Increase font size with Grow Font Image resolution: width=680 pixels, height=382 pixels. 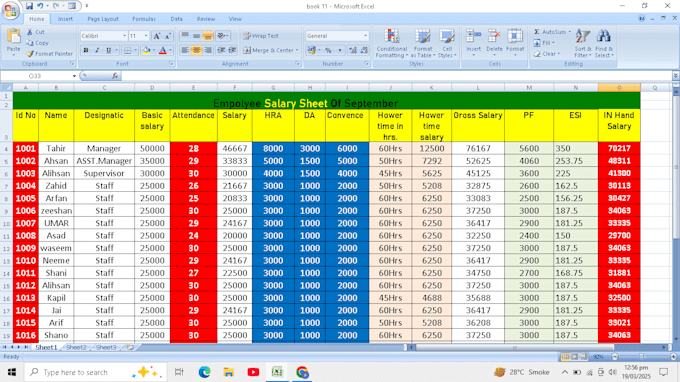point(157,36)
